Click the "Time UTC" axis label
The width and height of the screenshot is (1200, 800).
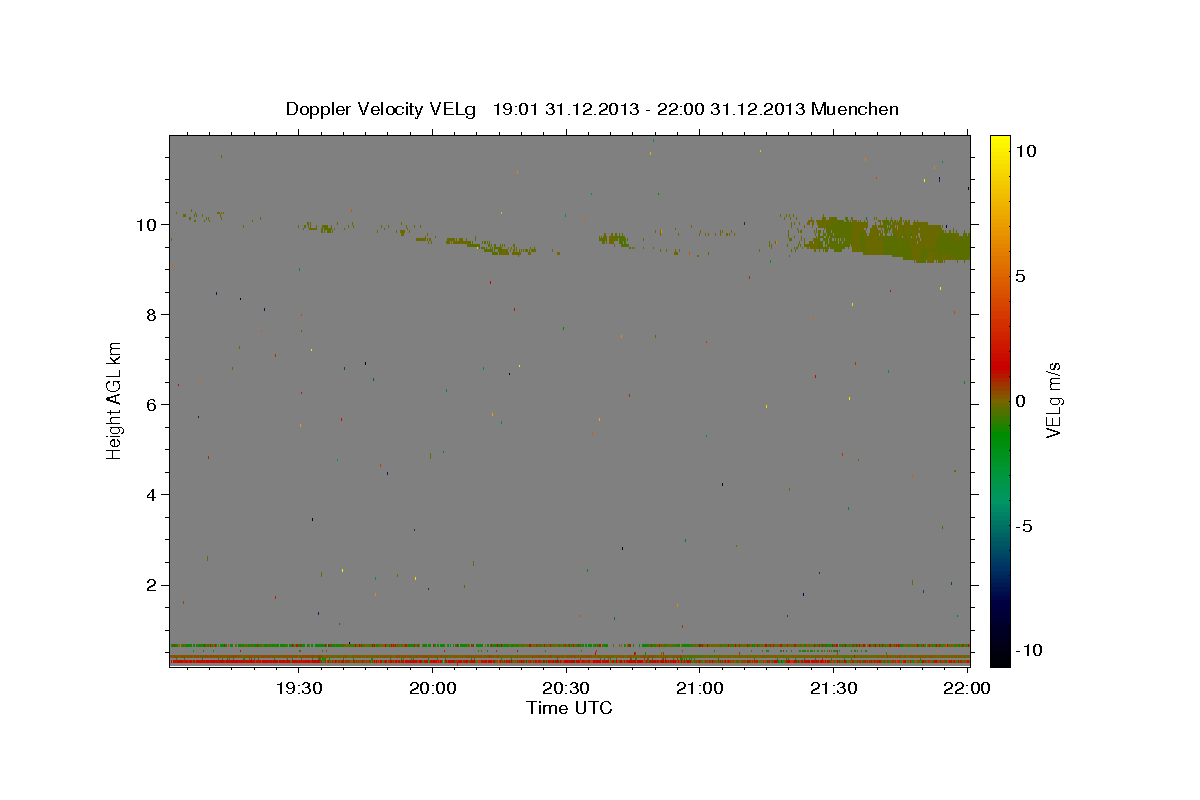569,708
